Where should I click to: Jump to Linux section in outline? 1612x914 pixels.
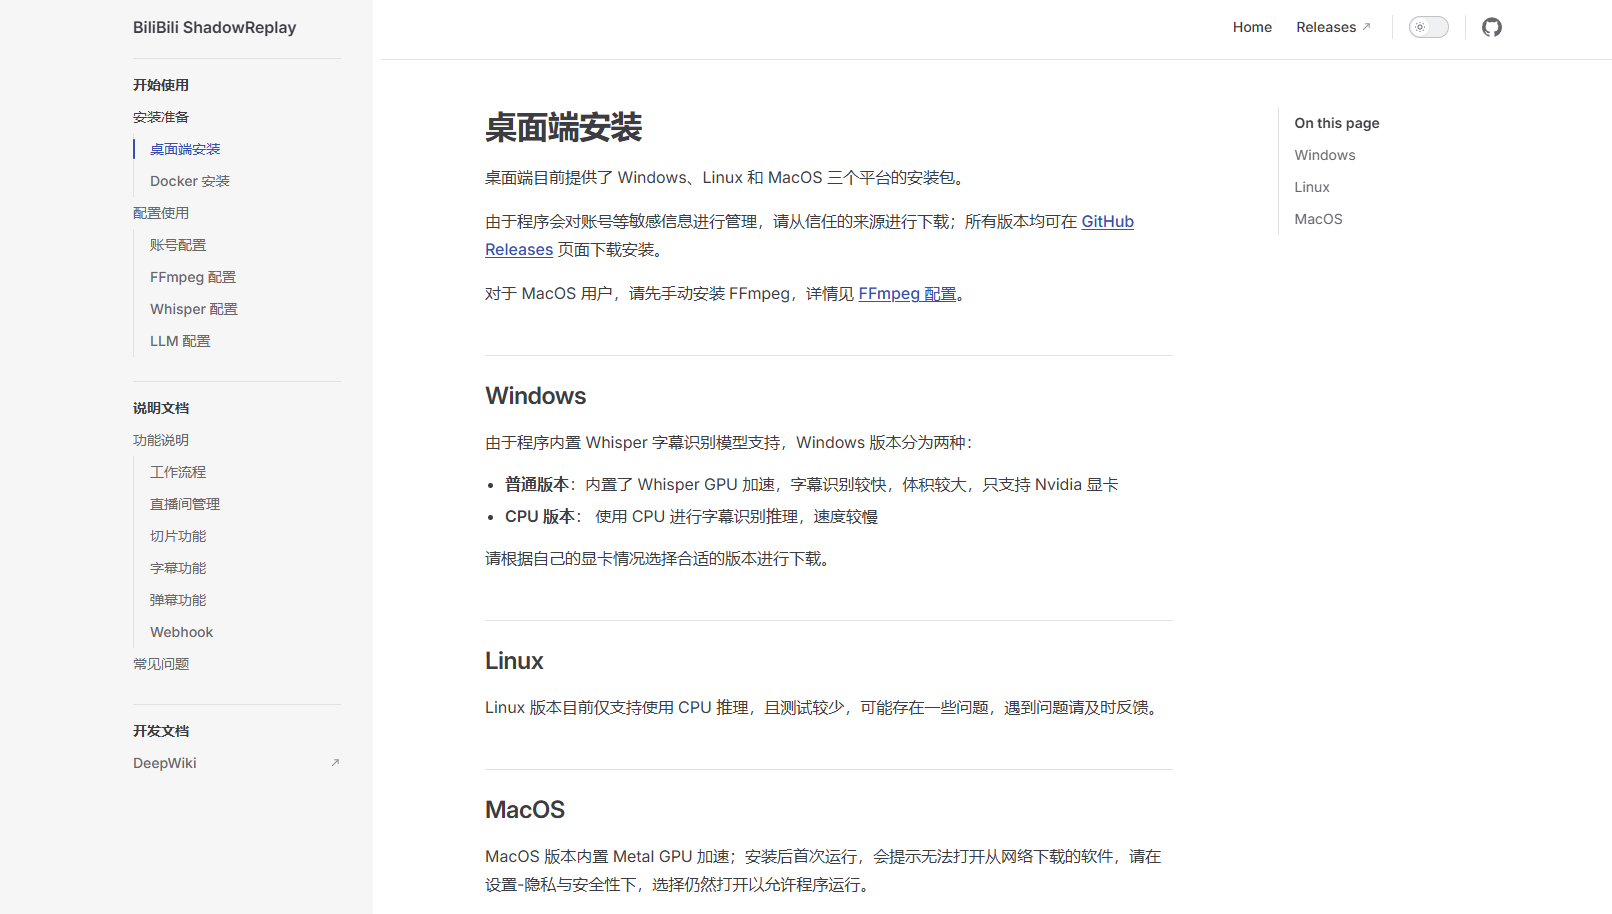[1311, 187]
